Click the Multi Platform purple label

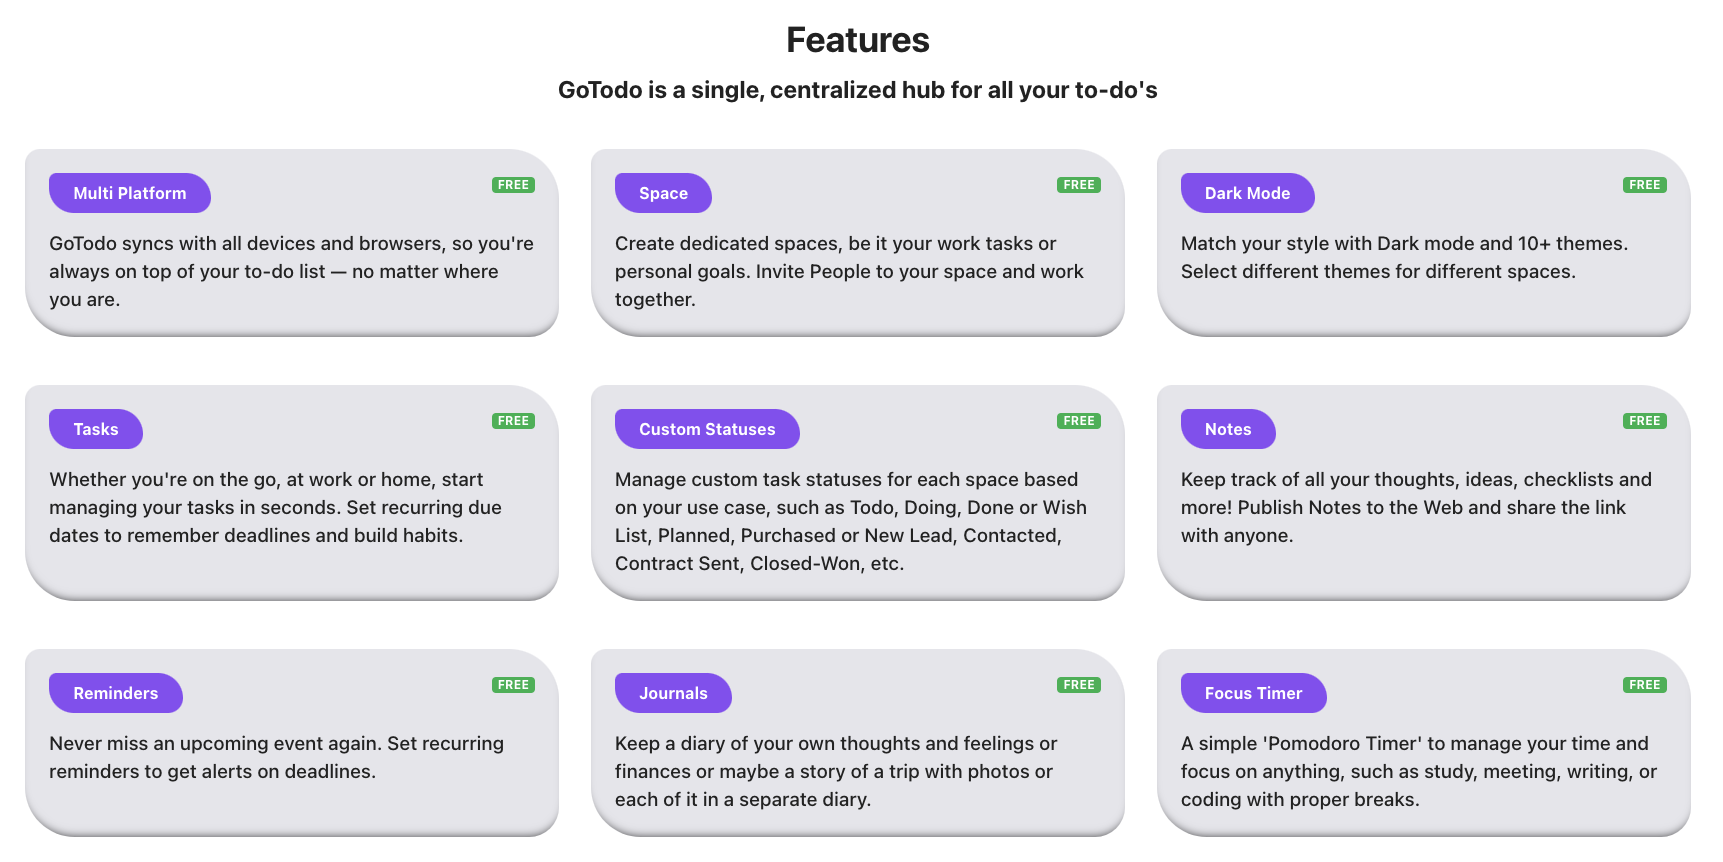point(130,193)
